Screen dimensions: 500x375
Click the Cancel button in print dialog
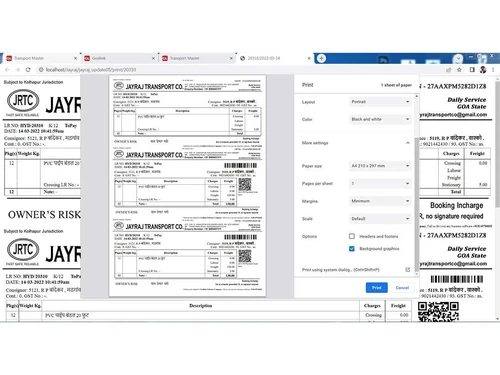pos(402,287)
